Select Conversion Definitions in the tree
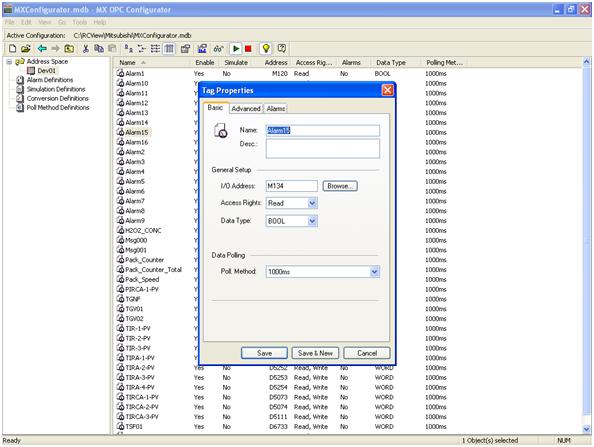The height and width of the screenshot is (447, 594). click(x=58, y=98)
